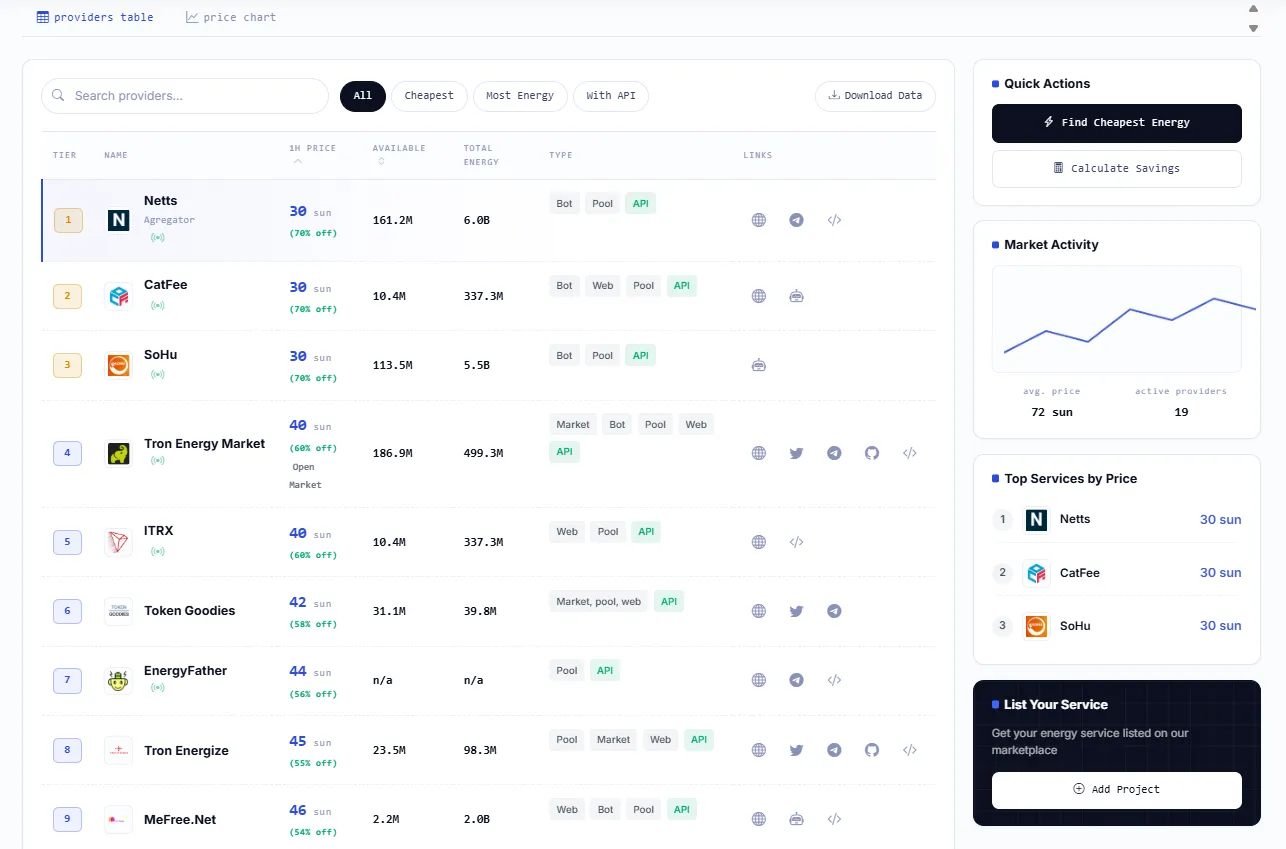Open MeFree.Net's API code icon
The width and height of the screenshot is (1286, 849).
(834, 819)
